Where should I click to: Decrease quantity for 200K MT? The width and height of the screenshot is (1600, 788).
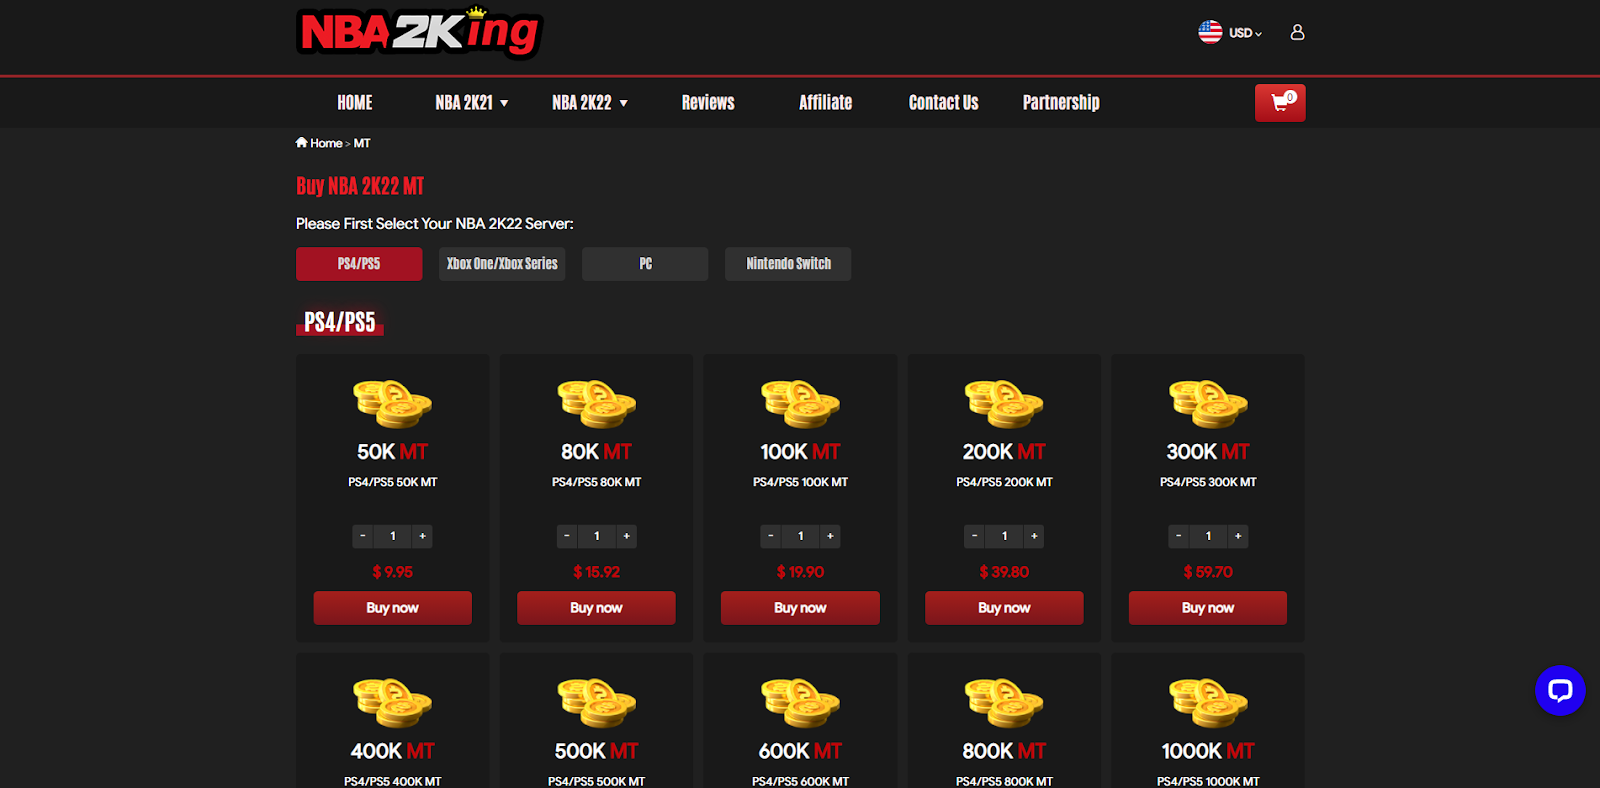coord(974,536)
